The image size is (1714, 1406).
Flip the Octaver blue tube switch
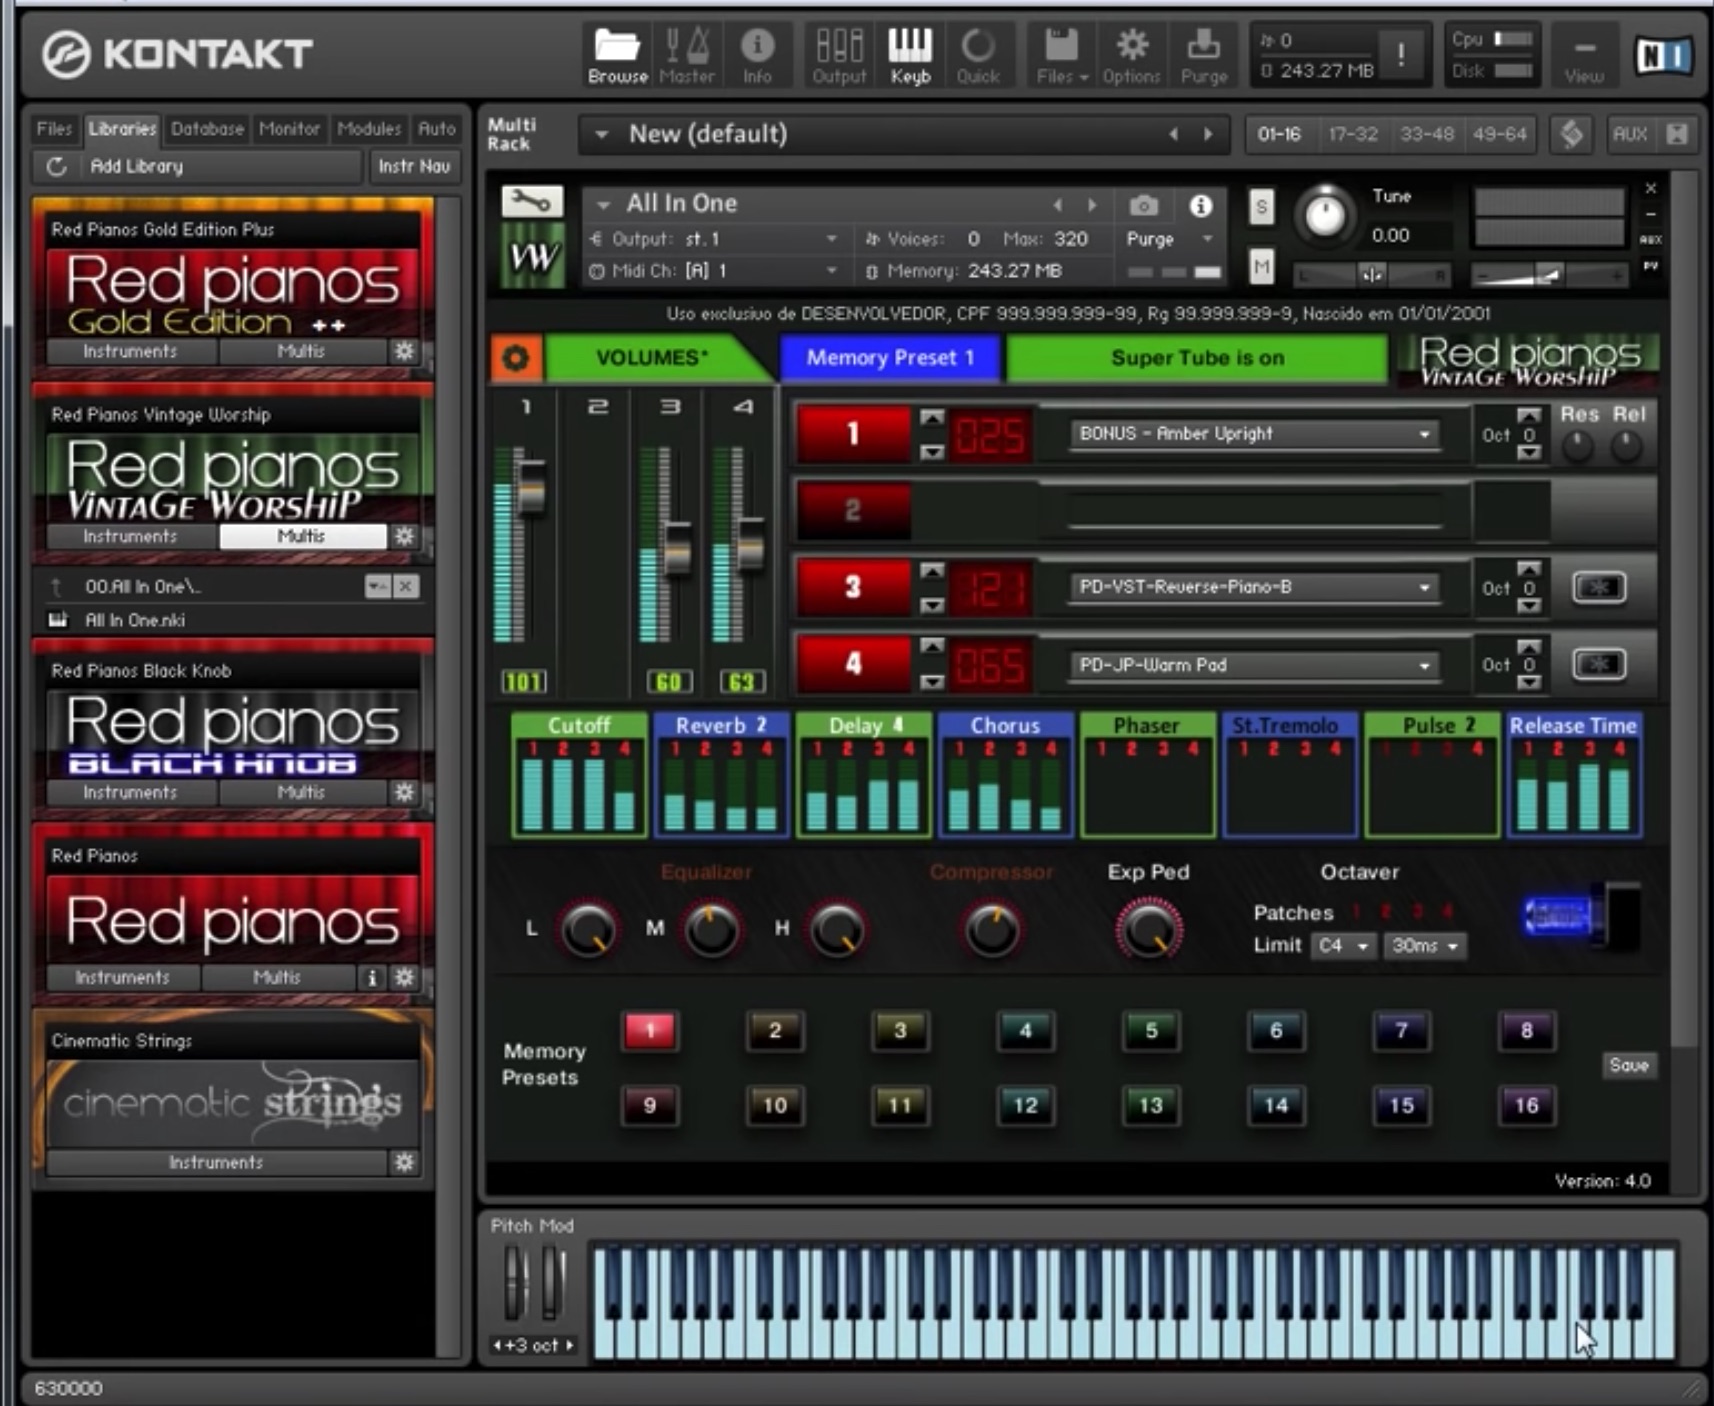[x=1582, y=916]
